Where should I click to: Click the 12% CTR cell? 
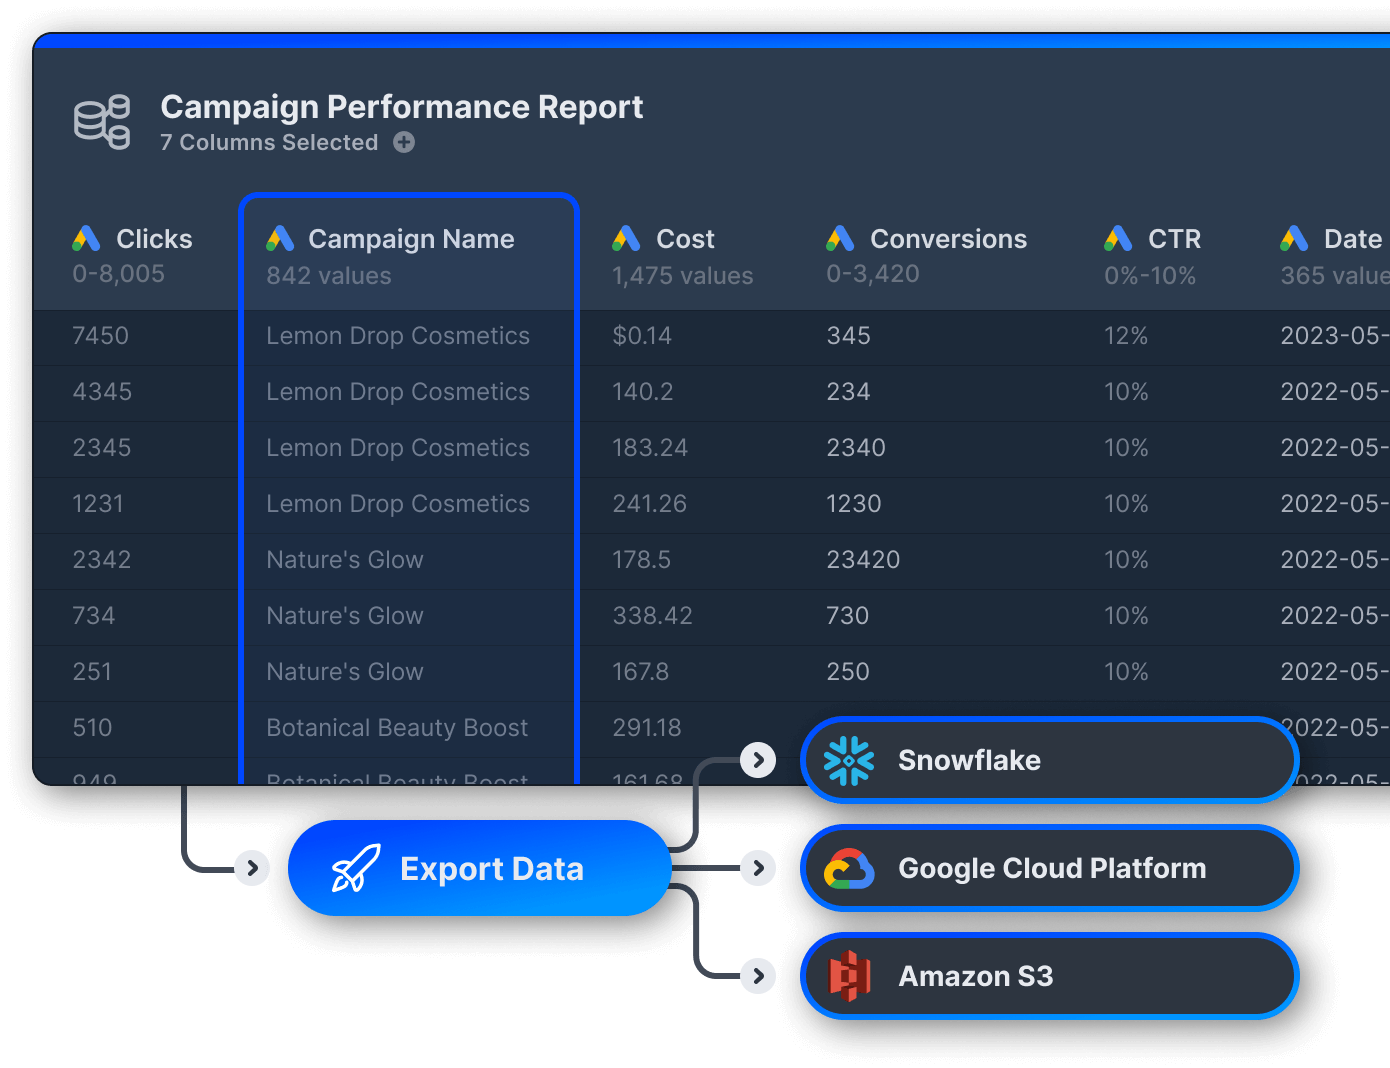pos(1126,336)
